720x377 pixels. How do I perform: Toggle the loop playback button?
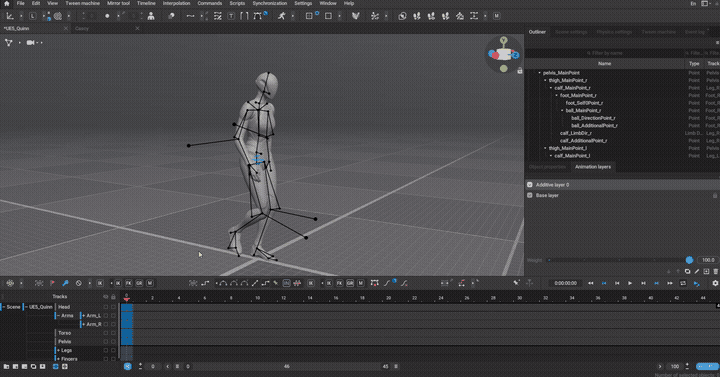683,283
